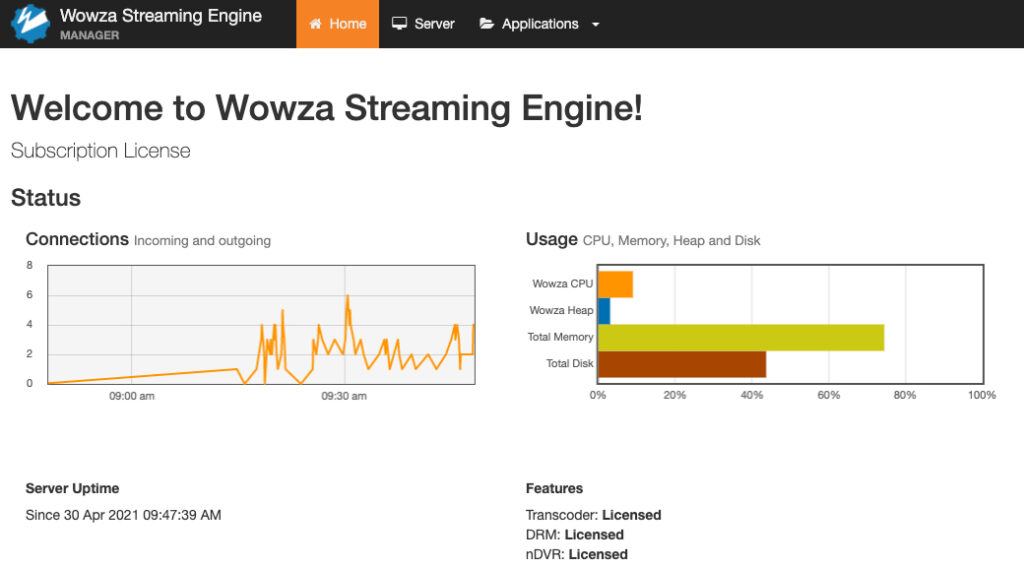Click the brown Total Disk bar

(682, 364)
